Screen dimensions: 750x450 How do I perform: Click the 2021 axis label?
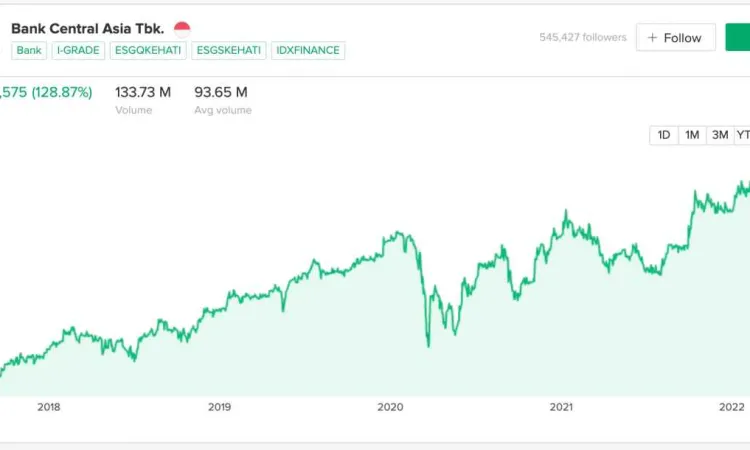click(561, 407)
